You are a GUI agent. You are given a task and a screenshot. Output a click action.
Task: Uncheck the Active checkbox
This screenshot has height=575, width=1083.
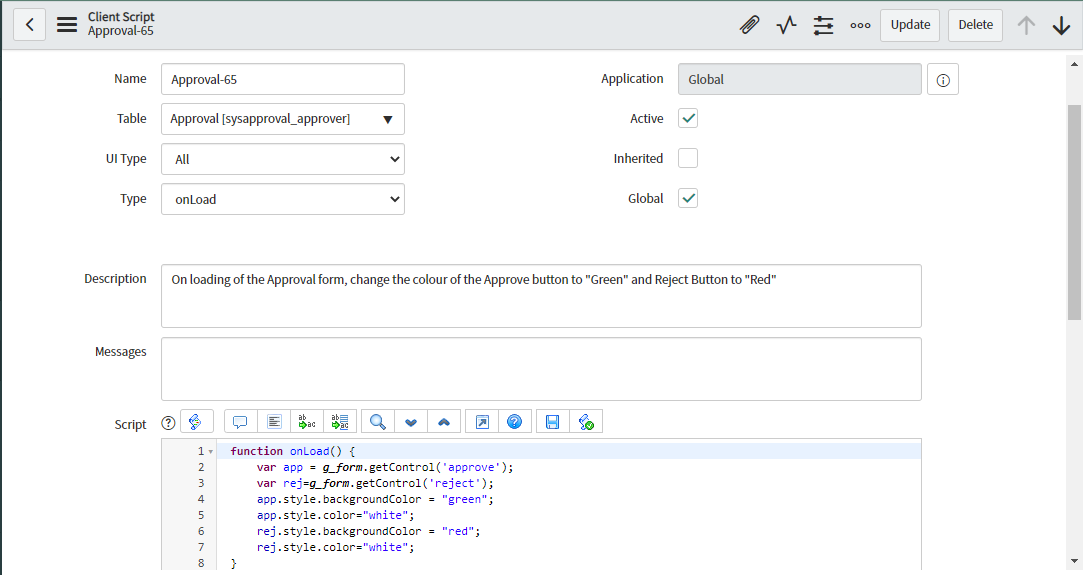pos(688,119)
